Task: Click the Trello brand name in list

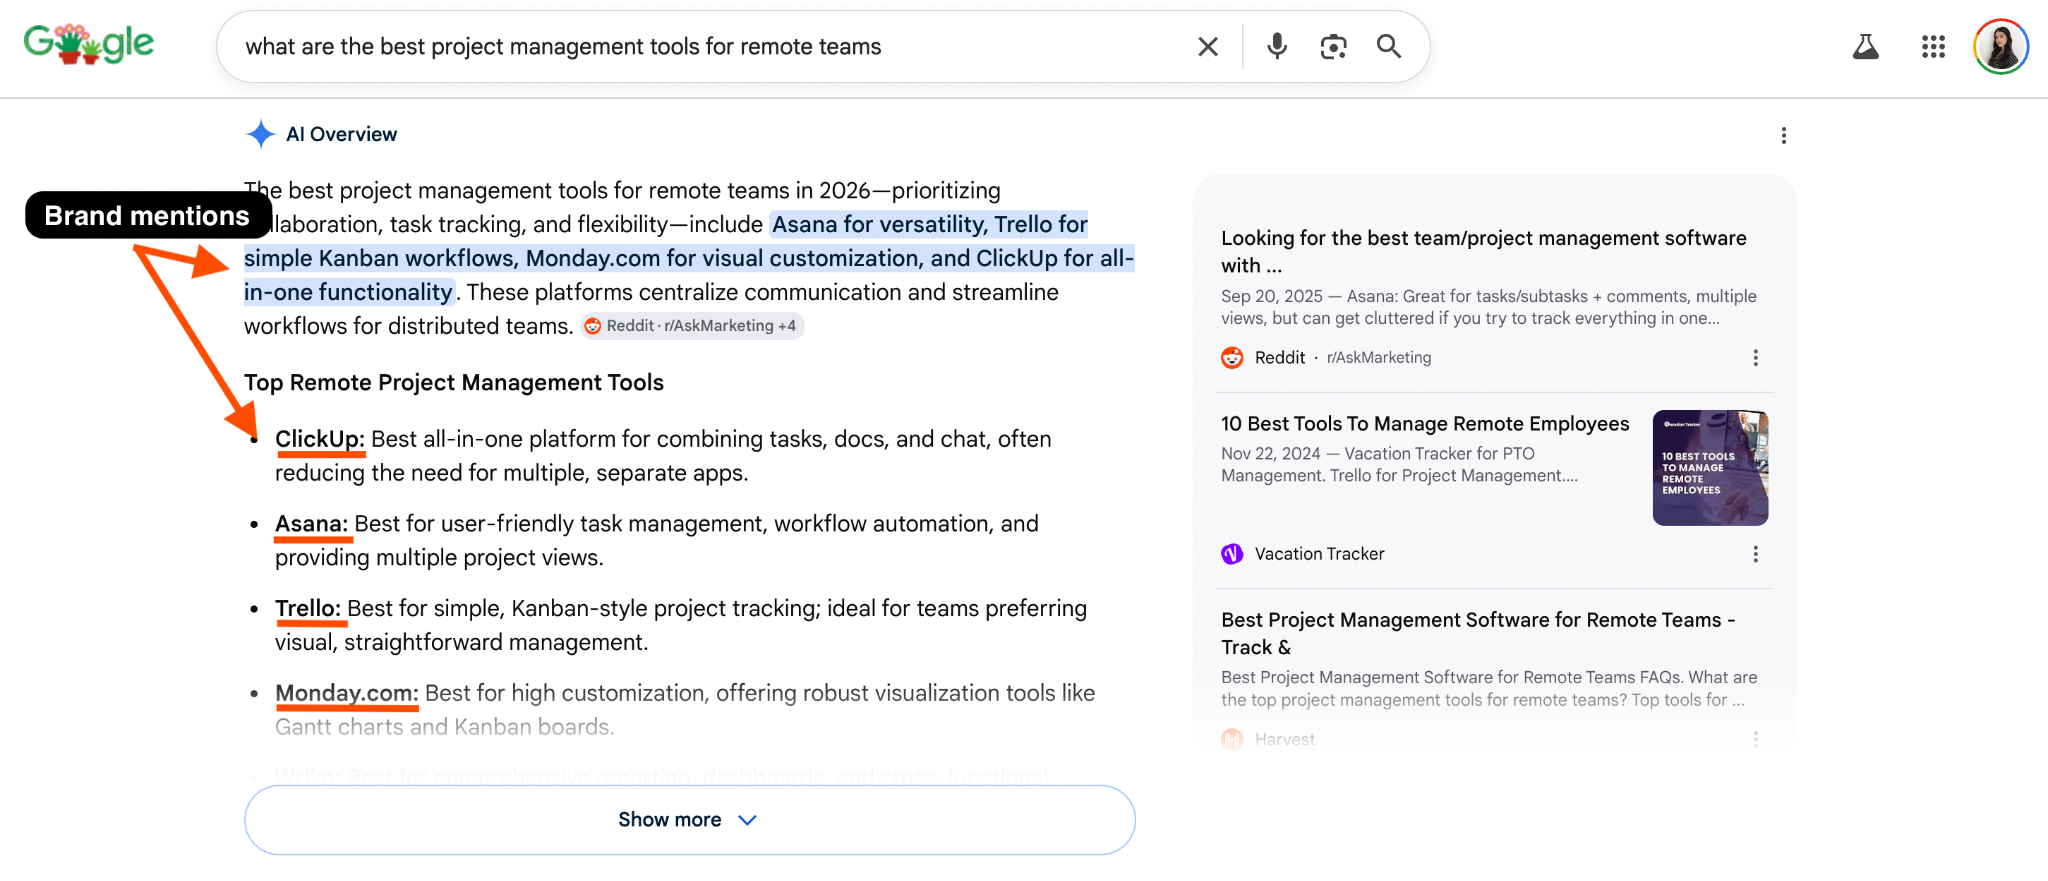Action: click(308, 609)
